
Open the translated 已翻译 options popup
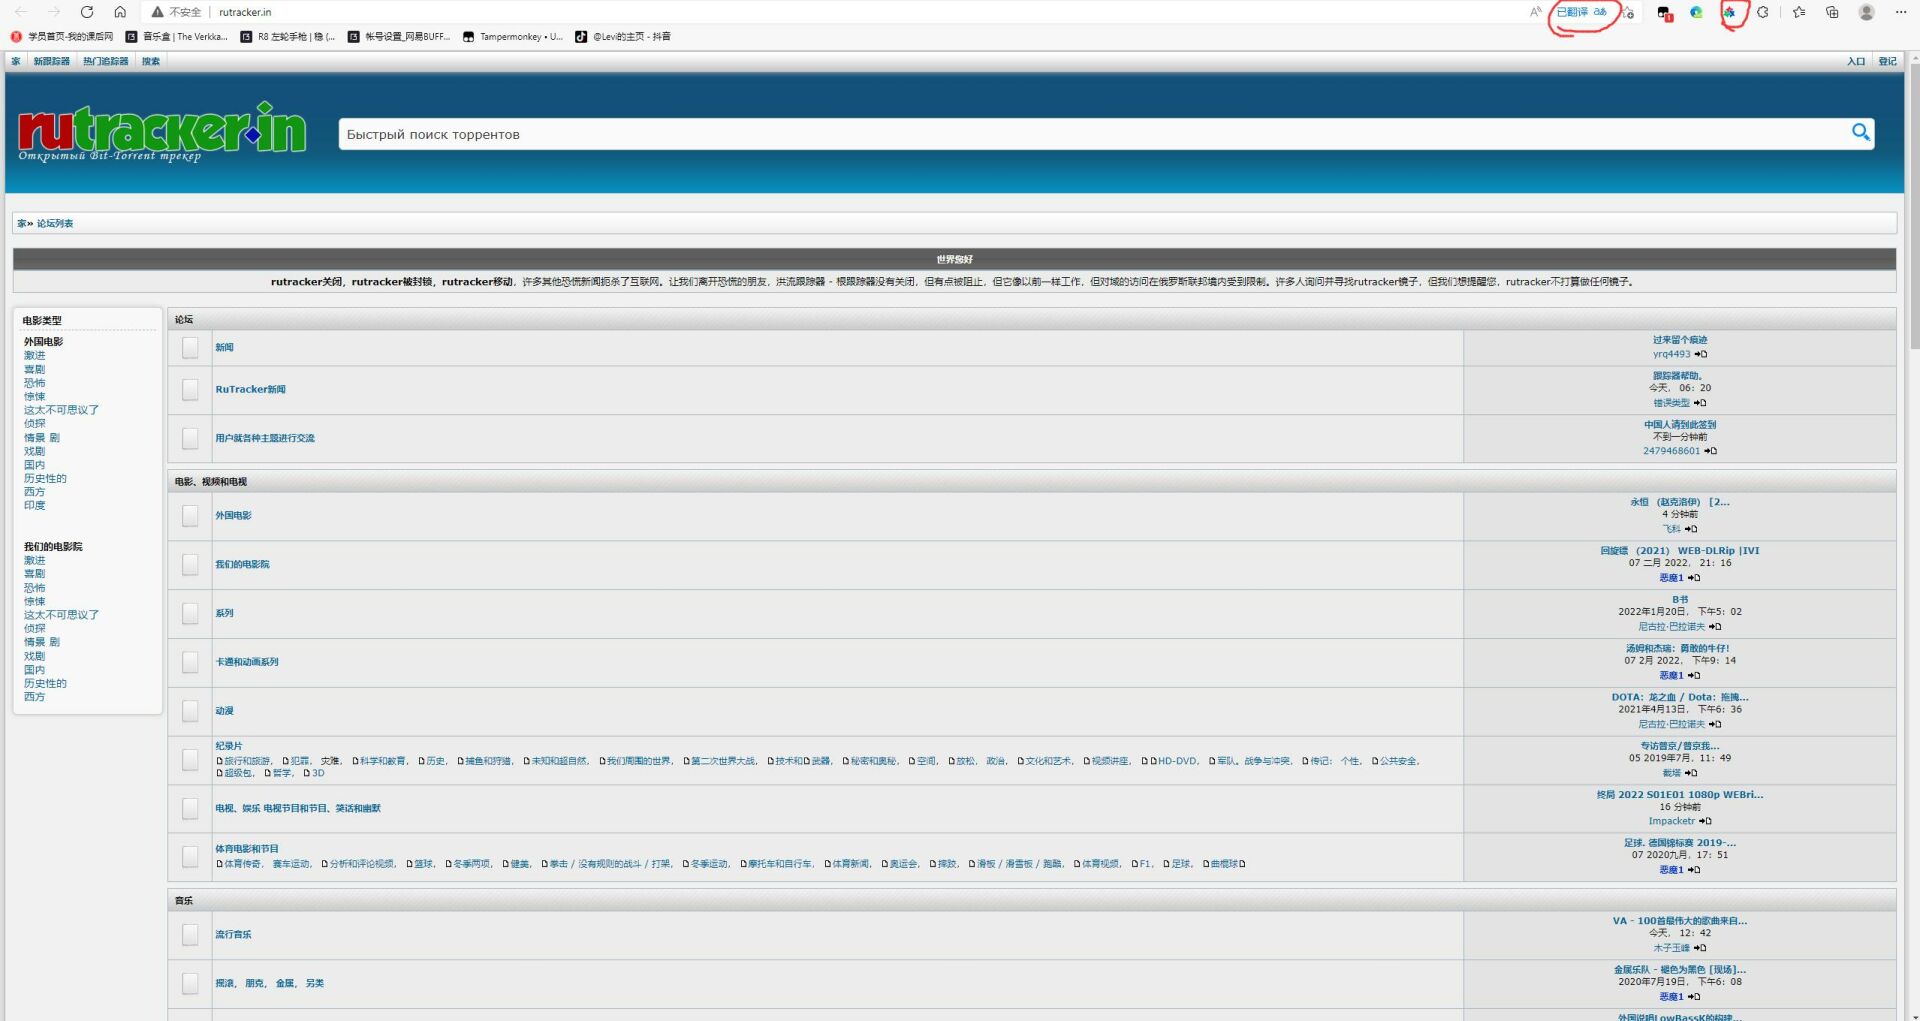(1581, 13)
